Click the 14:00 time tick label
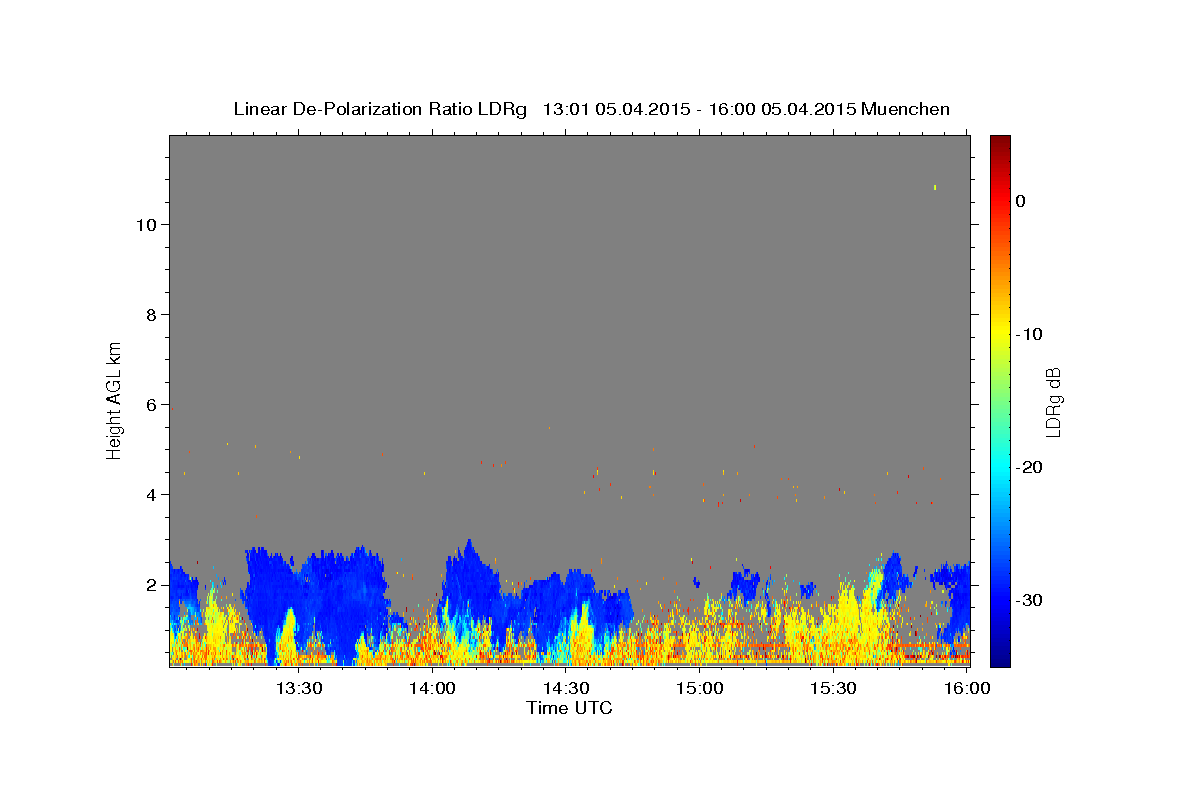 pos(433,688)
